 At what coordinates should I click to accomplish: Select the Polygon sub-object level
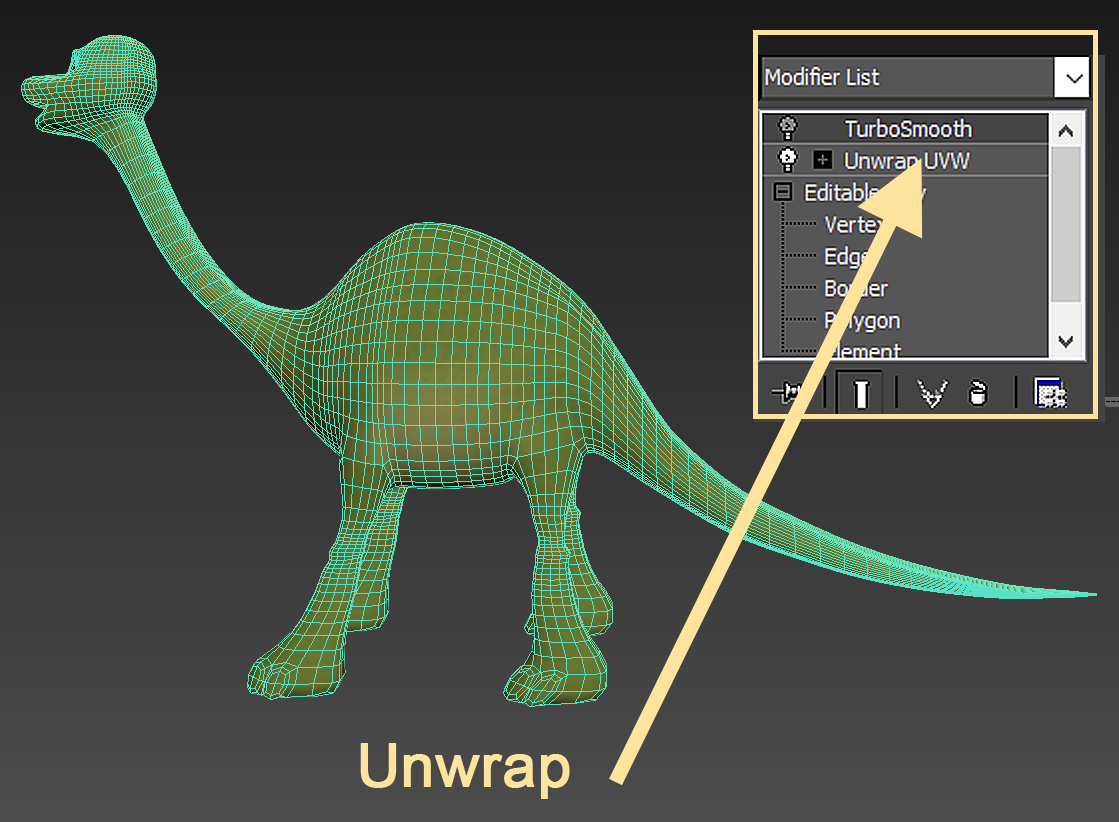[861, 320]
